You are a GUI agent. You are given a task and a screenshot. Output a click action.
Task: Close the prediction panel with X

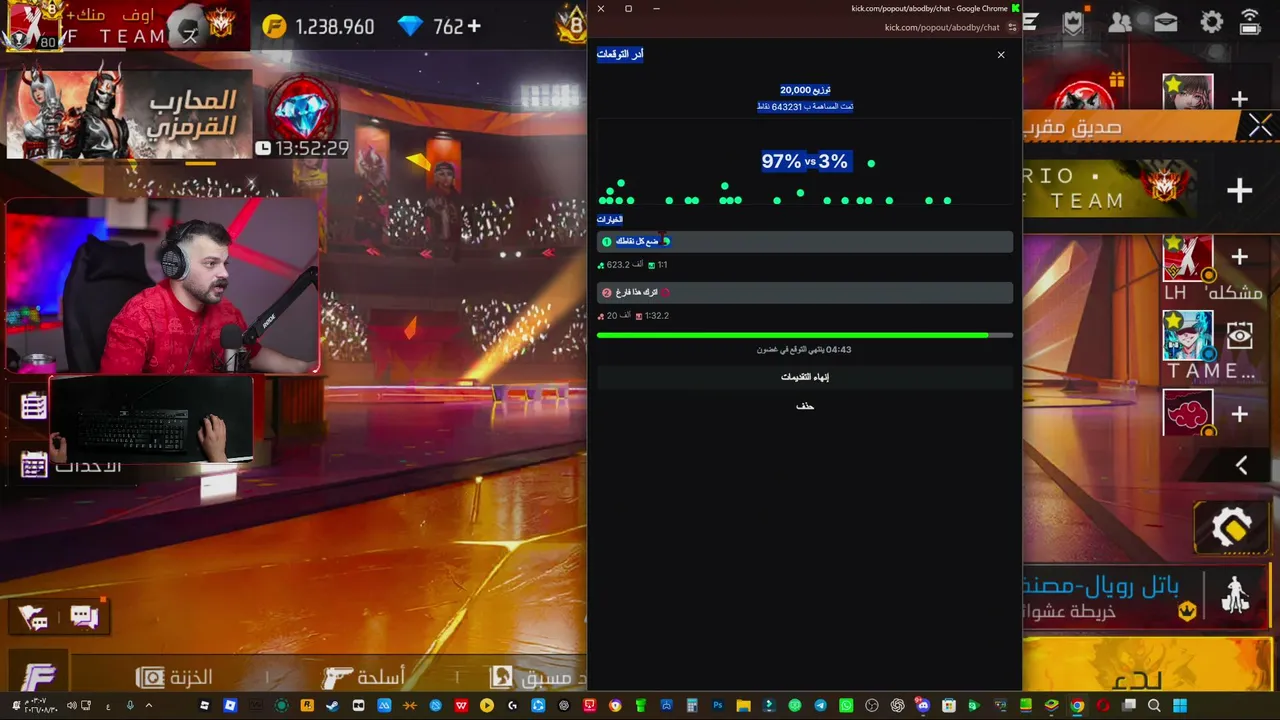pos(1001,55)
